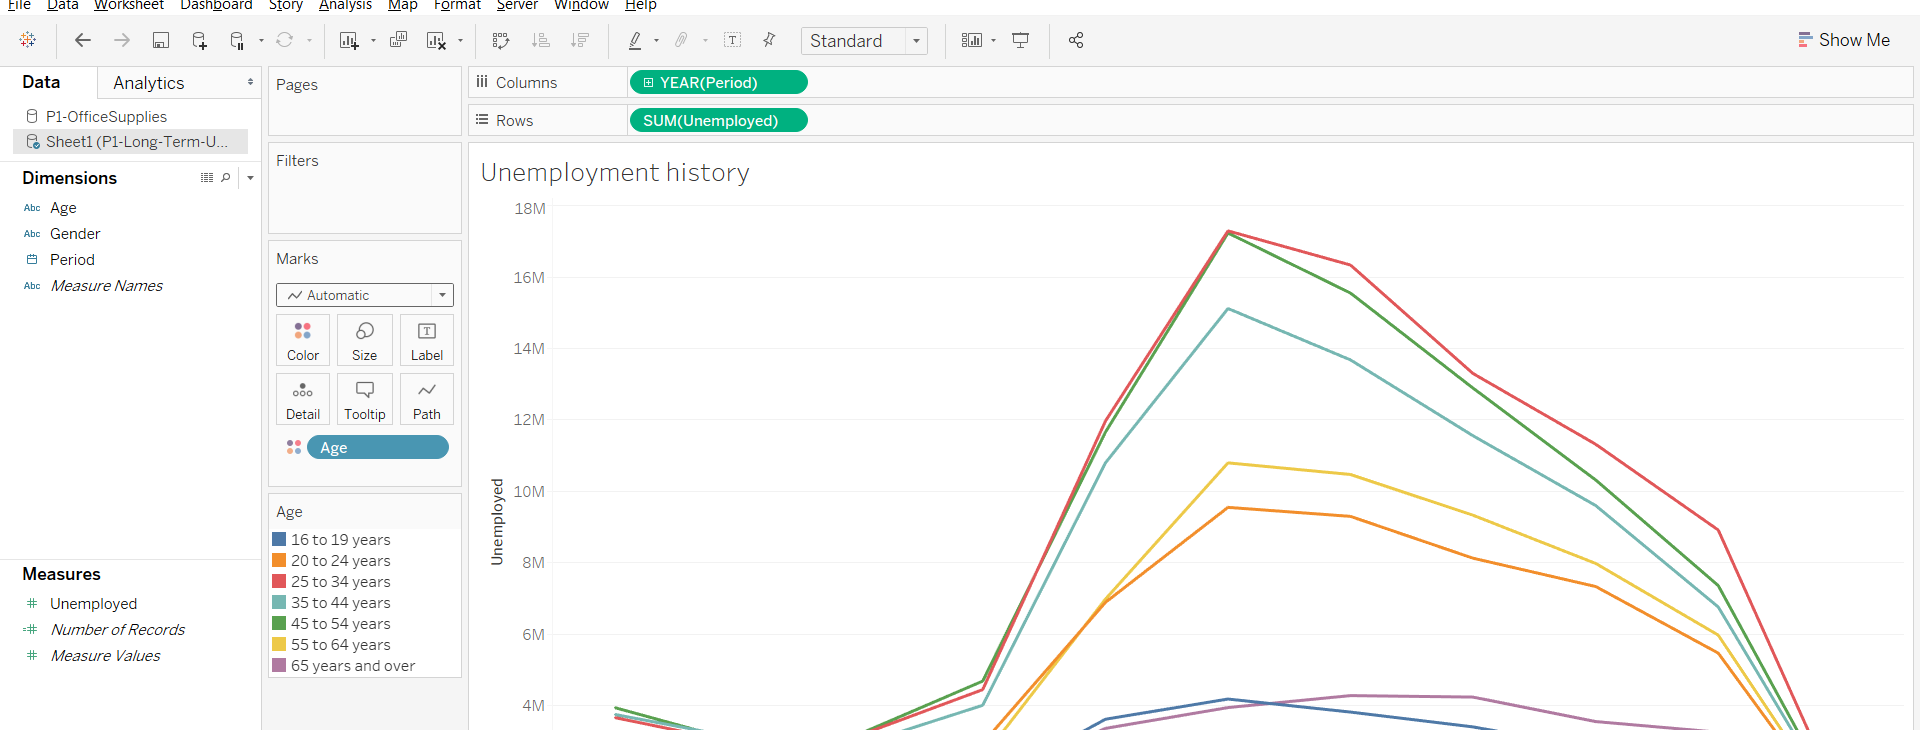Select the Measure Names field
Screen dimensions: 1920x730
(106, 286)
